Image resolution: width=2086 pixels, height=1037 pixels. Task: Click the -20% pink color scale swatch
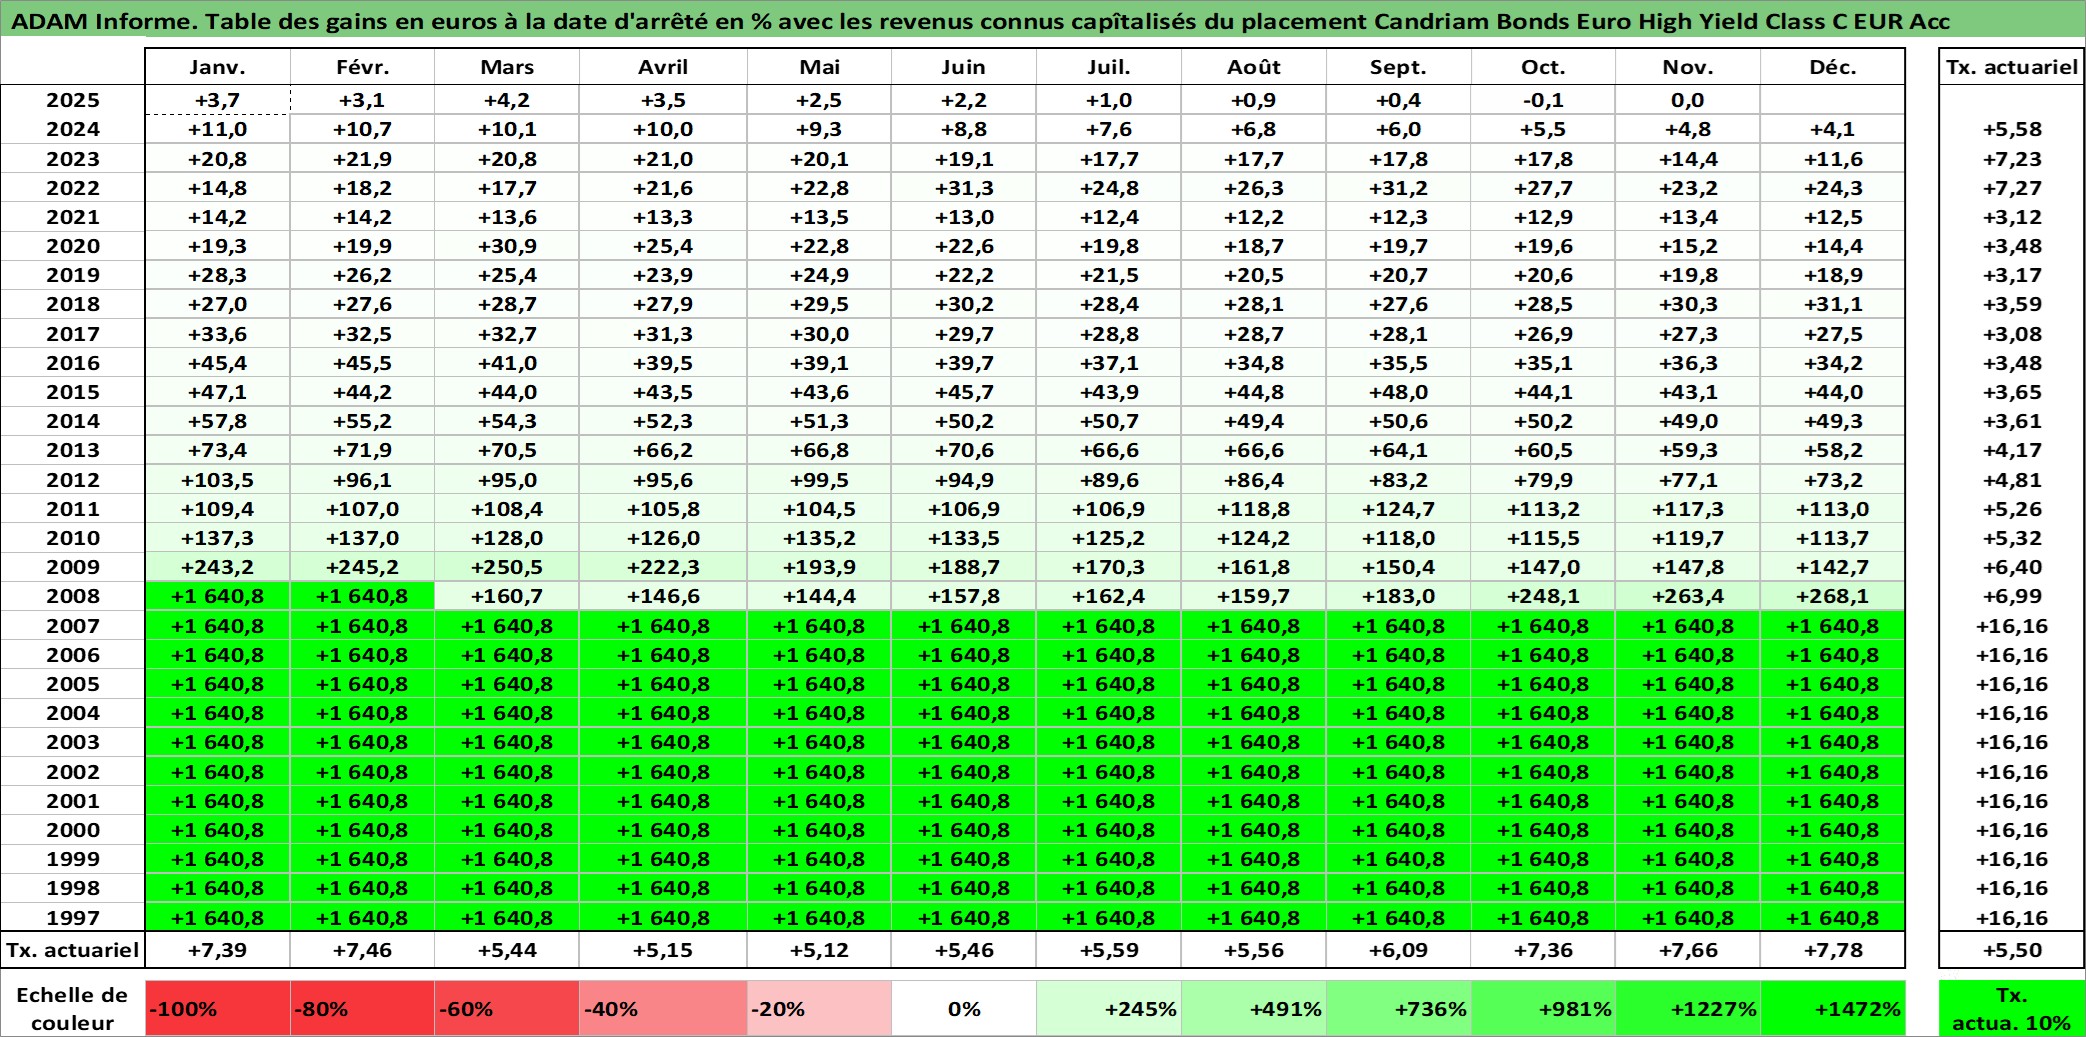pyautogui.click(x=819, y=1008)
